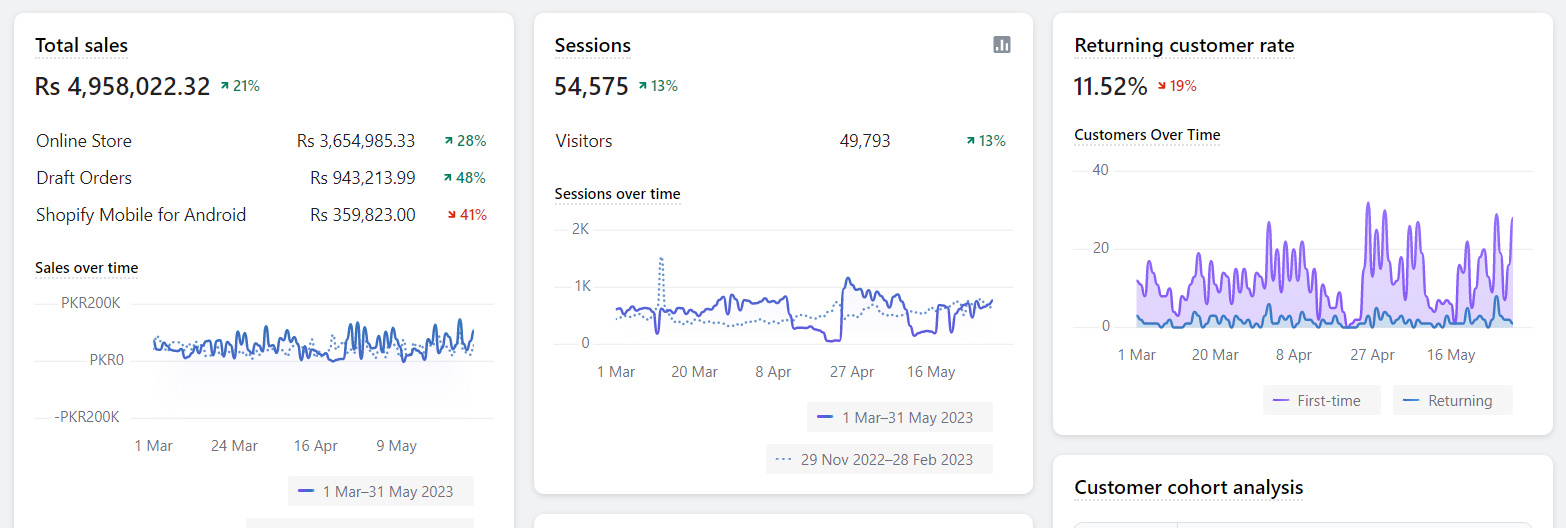The image size is (1566, 528).
Task: Select the Sales over time chart label
Action: pos(86,268)
